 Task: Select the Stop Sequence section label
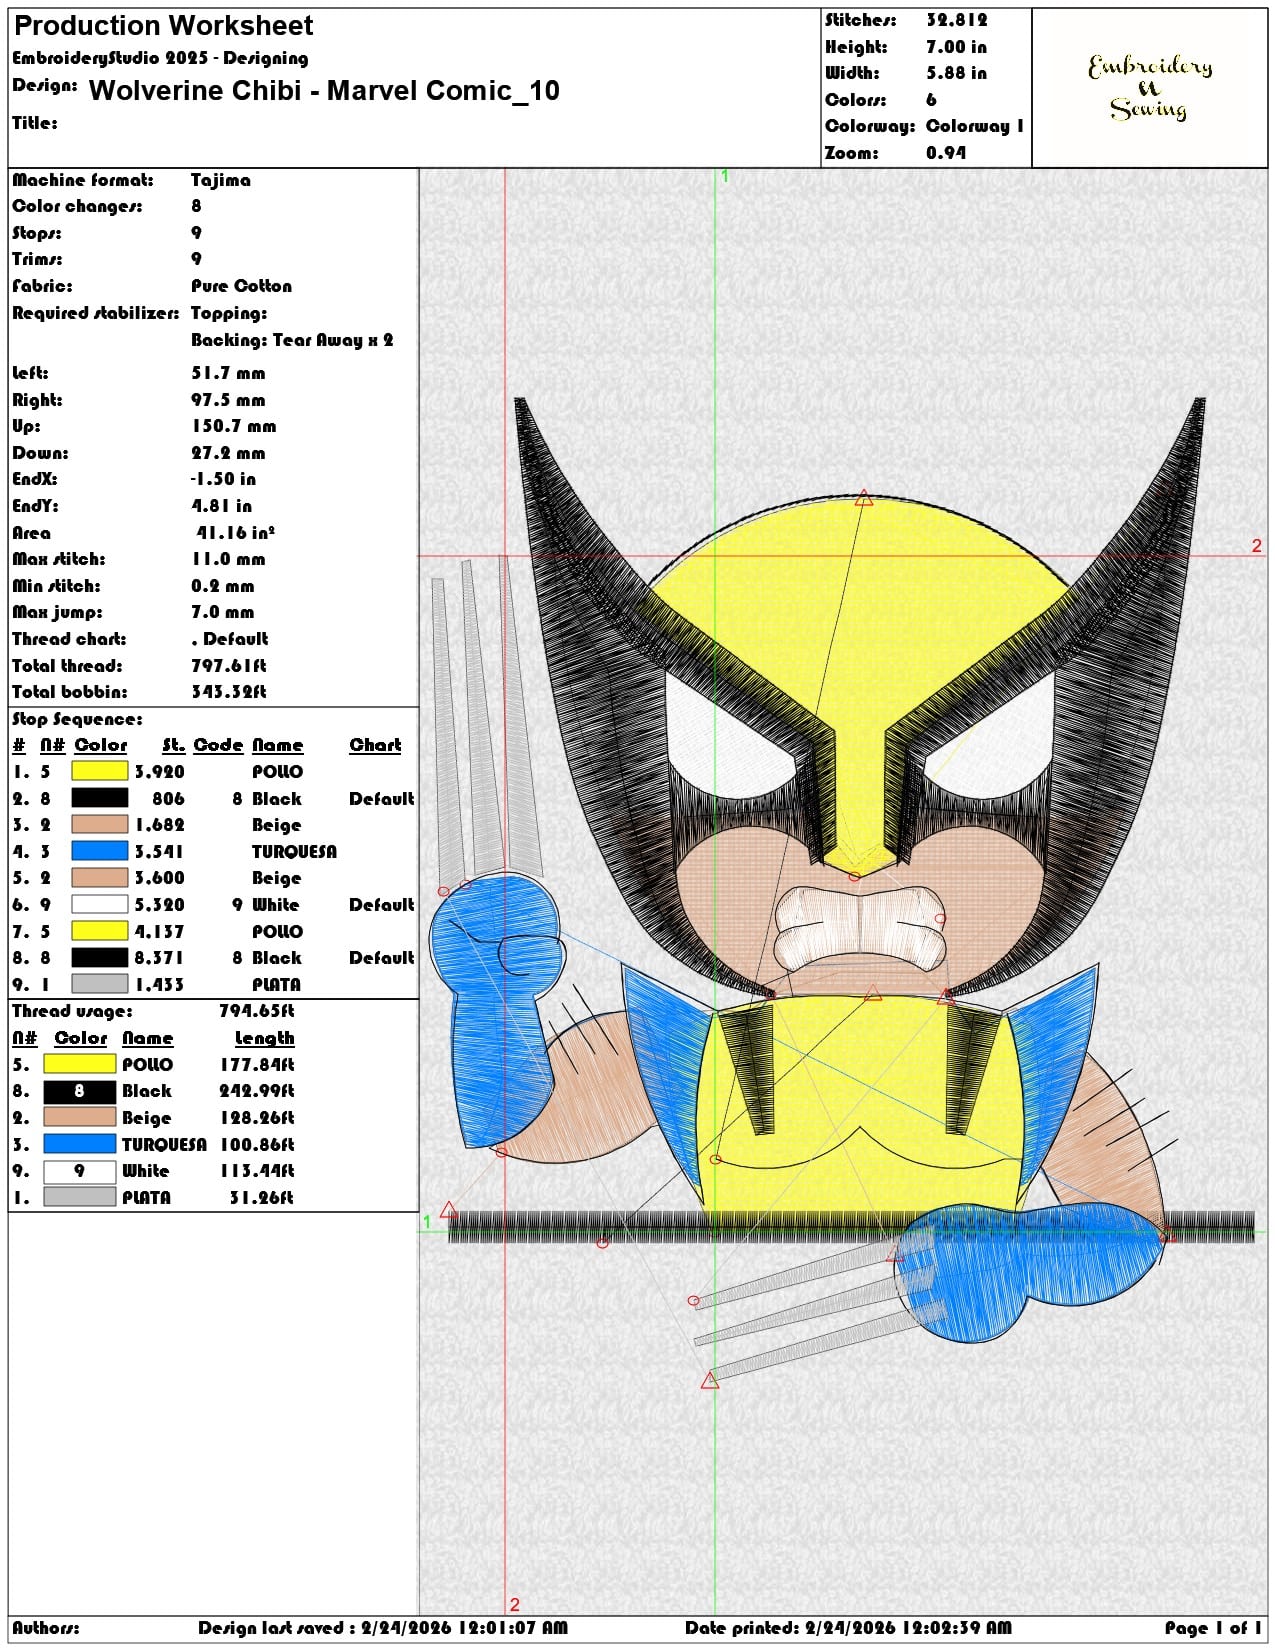click(x=77, y=719)
